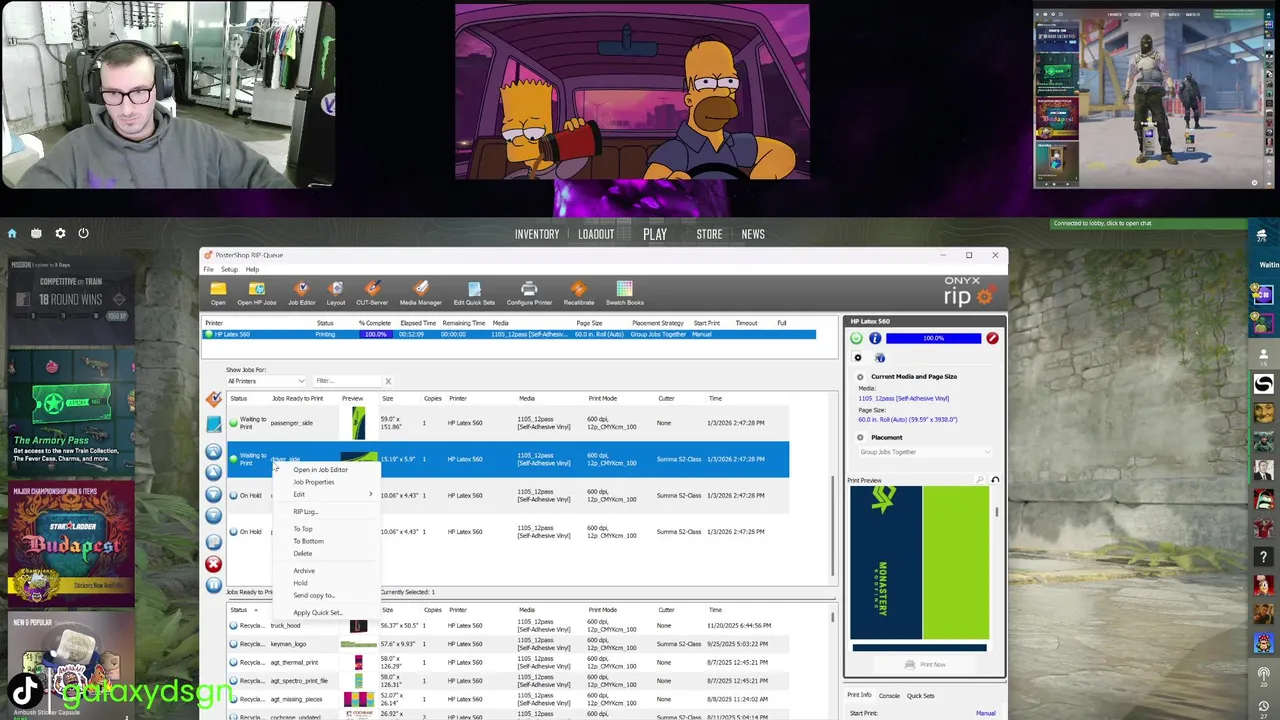
Task: Click the 60.0 in. Roll page size link
Action: pos(907,420)
